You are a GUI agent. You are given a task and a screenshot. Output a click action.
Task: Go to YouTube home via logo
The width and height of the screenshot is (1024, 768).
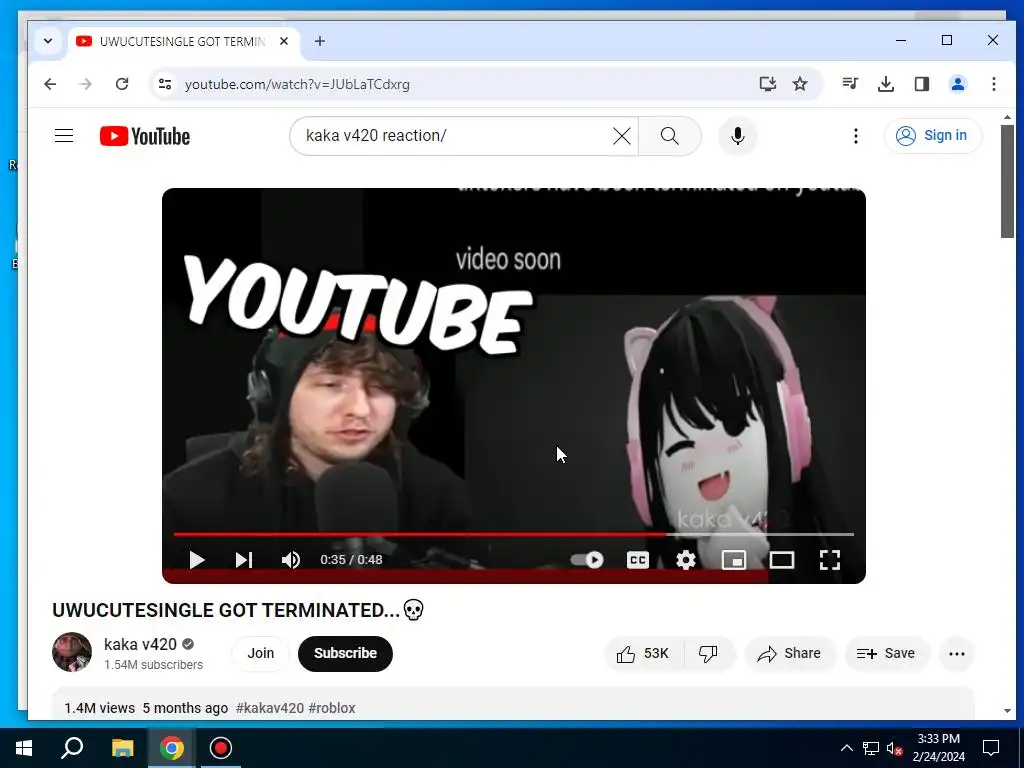point(145,136)
